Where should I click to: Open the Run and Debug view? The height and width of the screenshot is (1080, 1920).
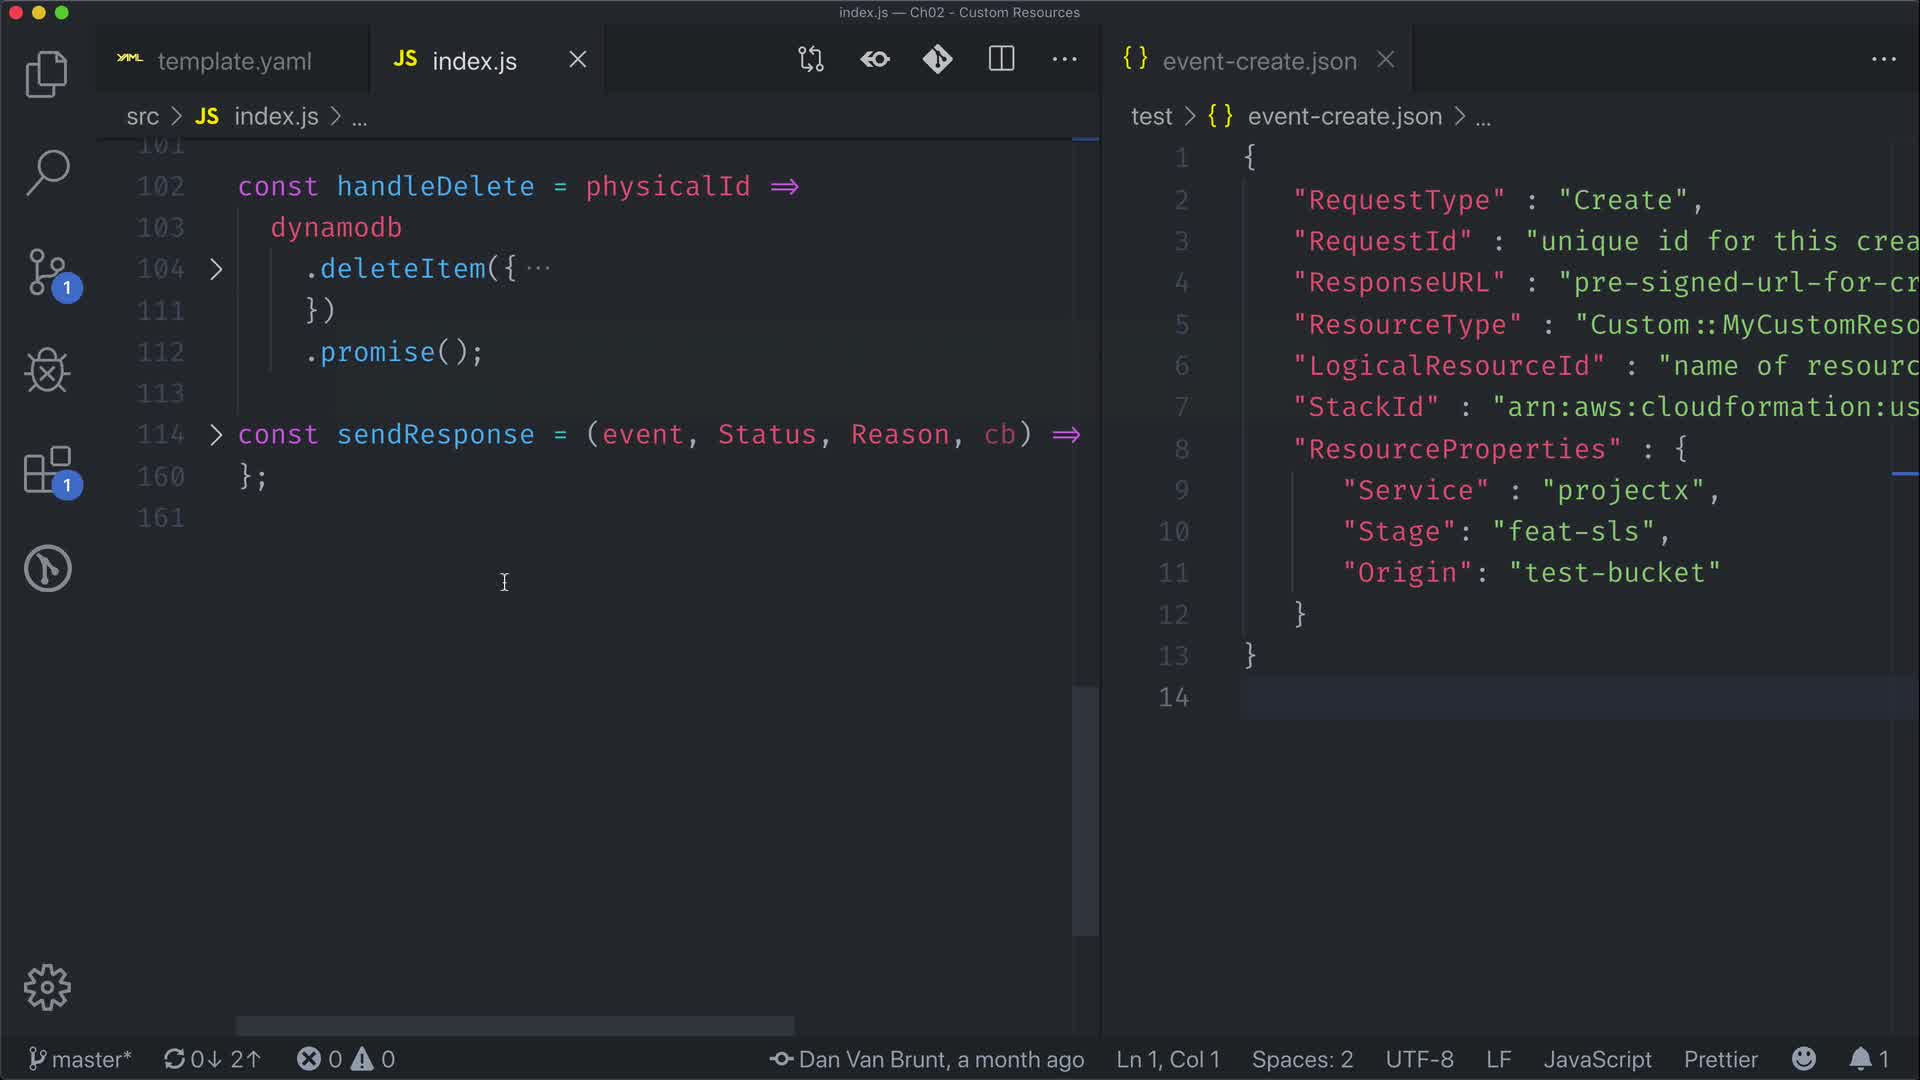point(46,371)
